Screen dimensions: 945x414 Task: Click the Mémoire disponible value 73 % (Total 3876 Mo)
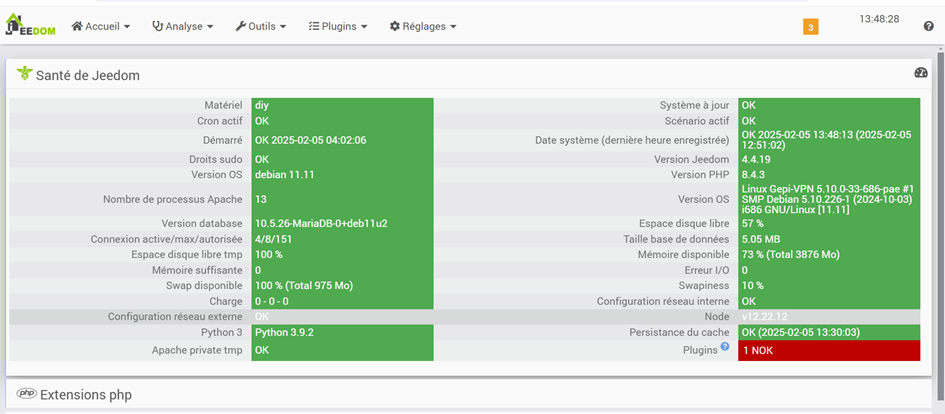click(790, 255)
